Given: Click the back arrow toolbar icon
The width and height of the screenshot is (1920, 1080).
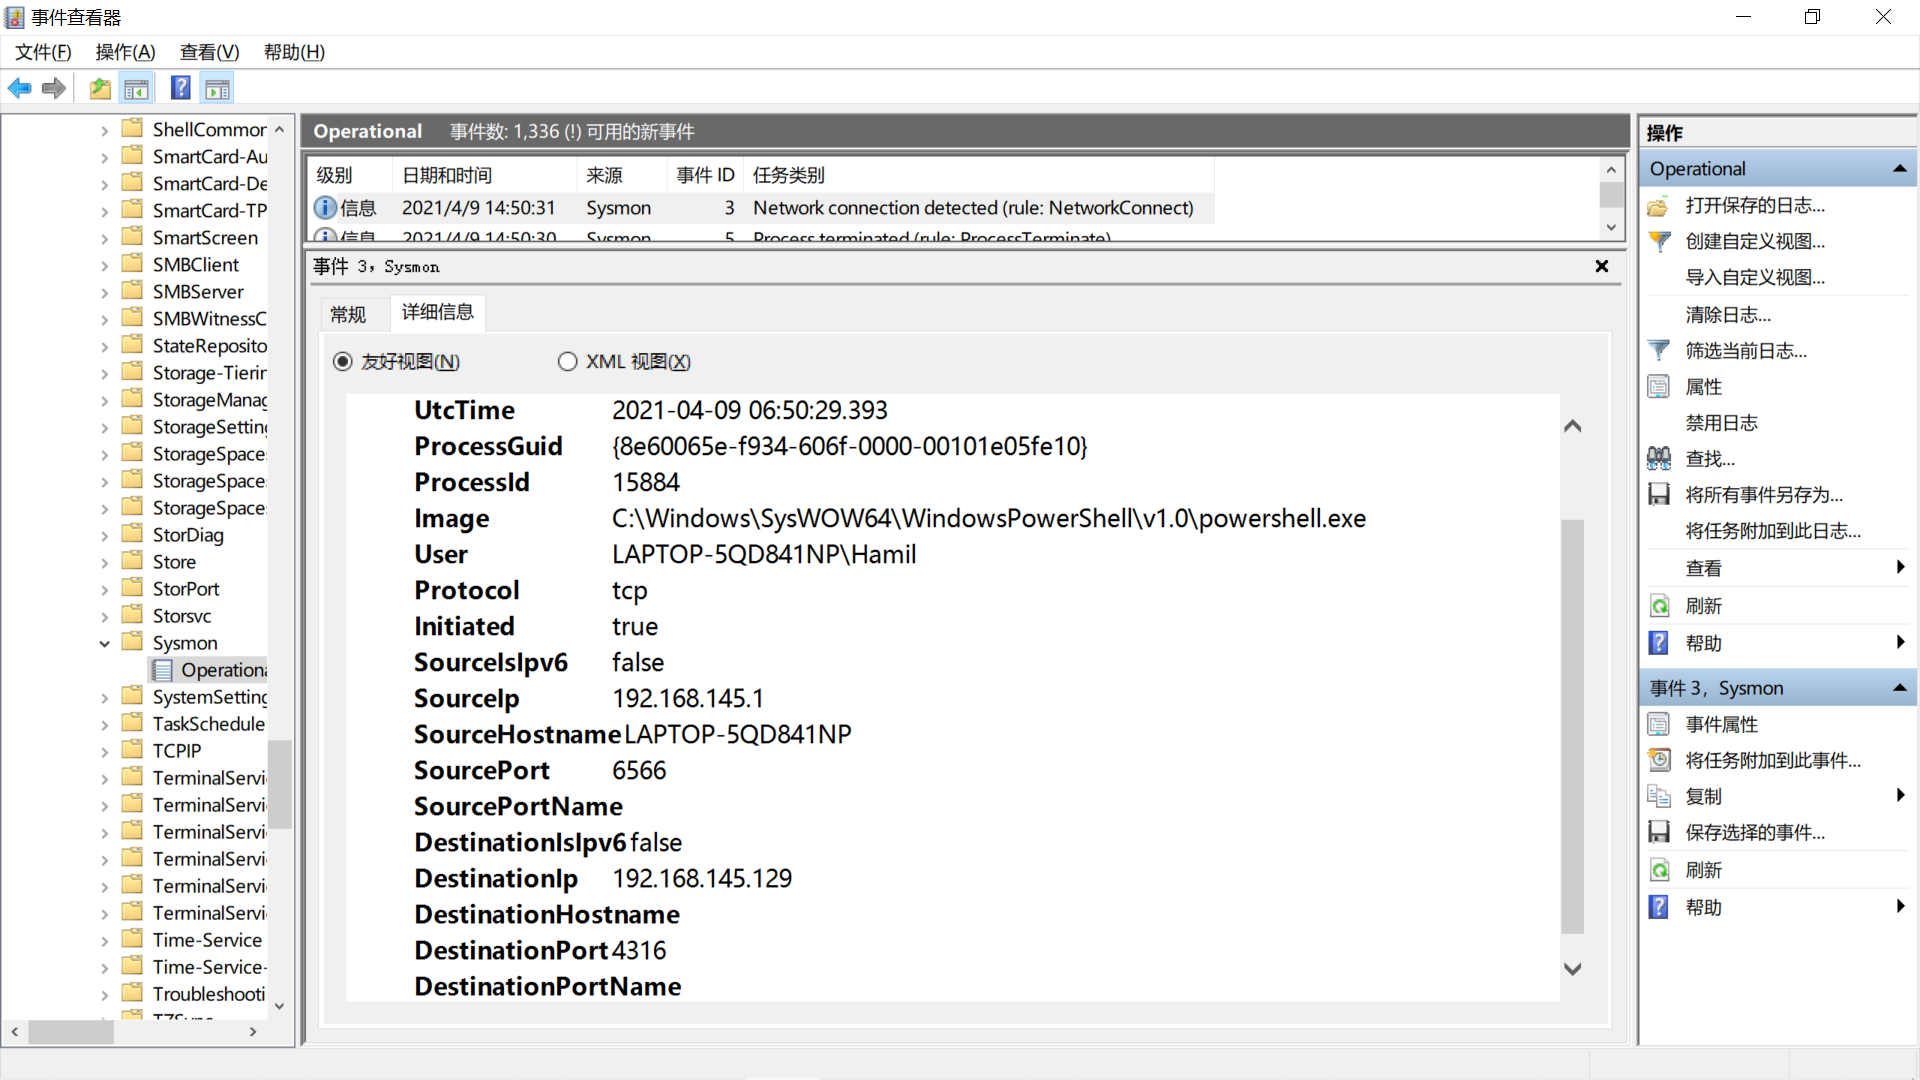Looking at the screenshot, I should [19, 89].
